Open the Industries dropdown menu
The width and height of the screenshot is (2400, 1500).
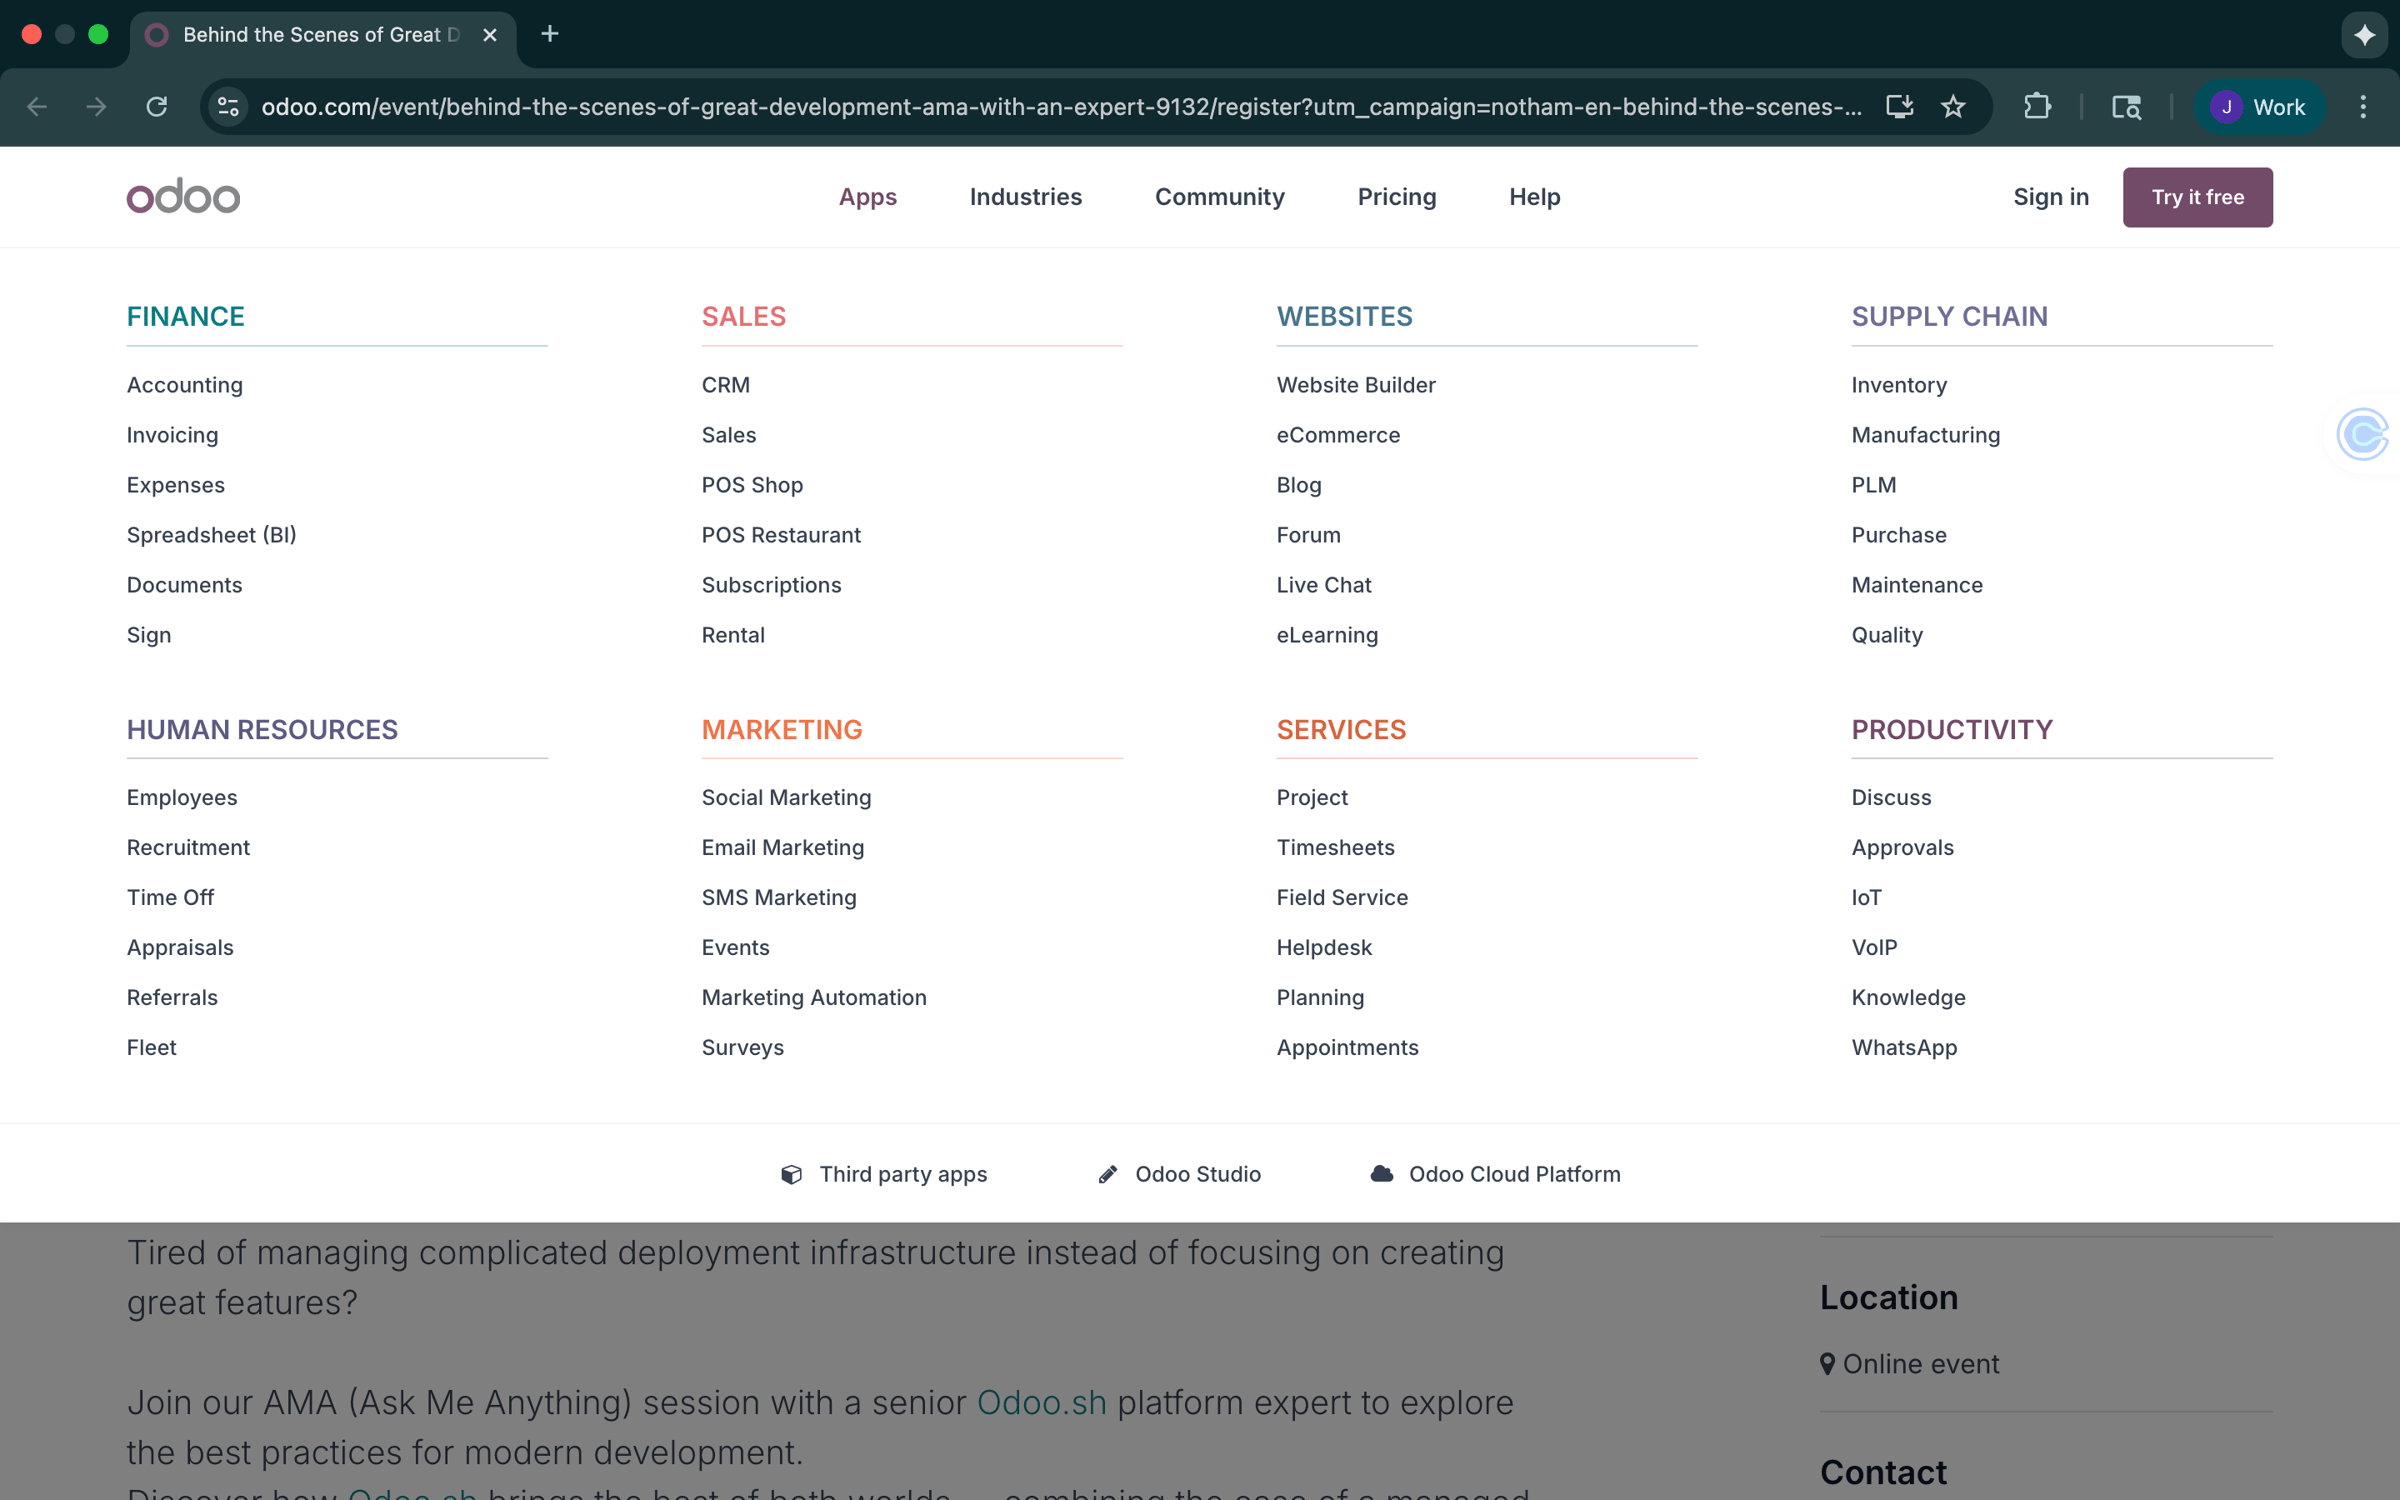coord(1025,197)
